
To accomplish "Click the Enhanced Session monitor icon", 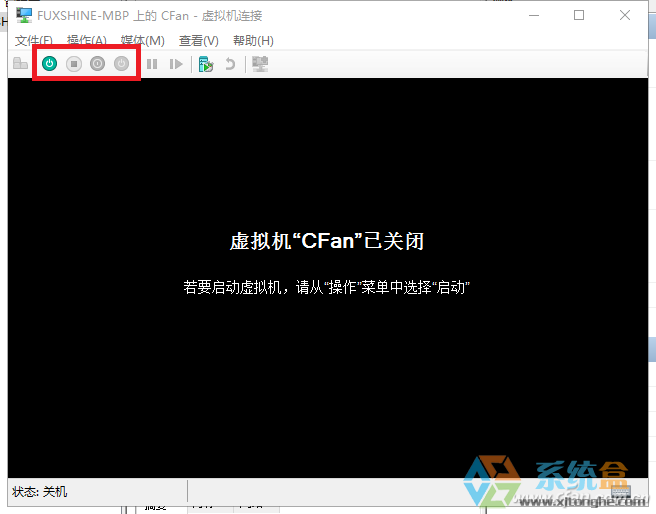I will pos(260,64).
